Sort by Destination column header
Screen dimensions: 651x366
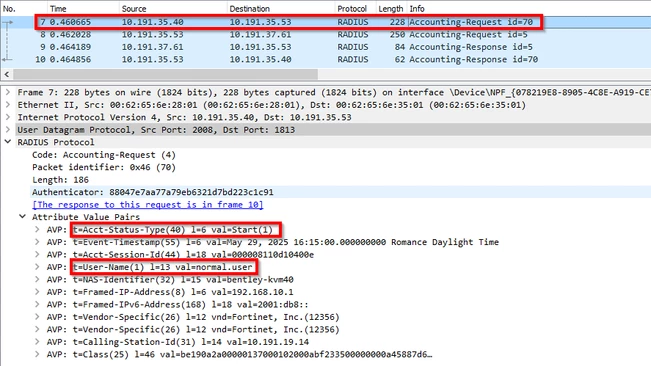click(x=250, y=9)
